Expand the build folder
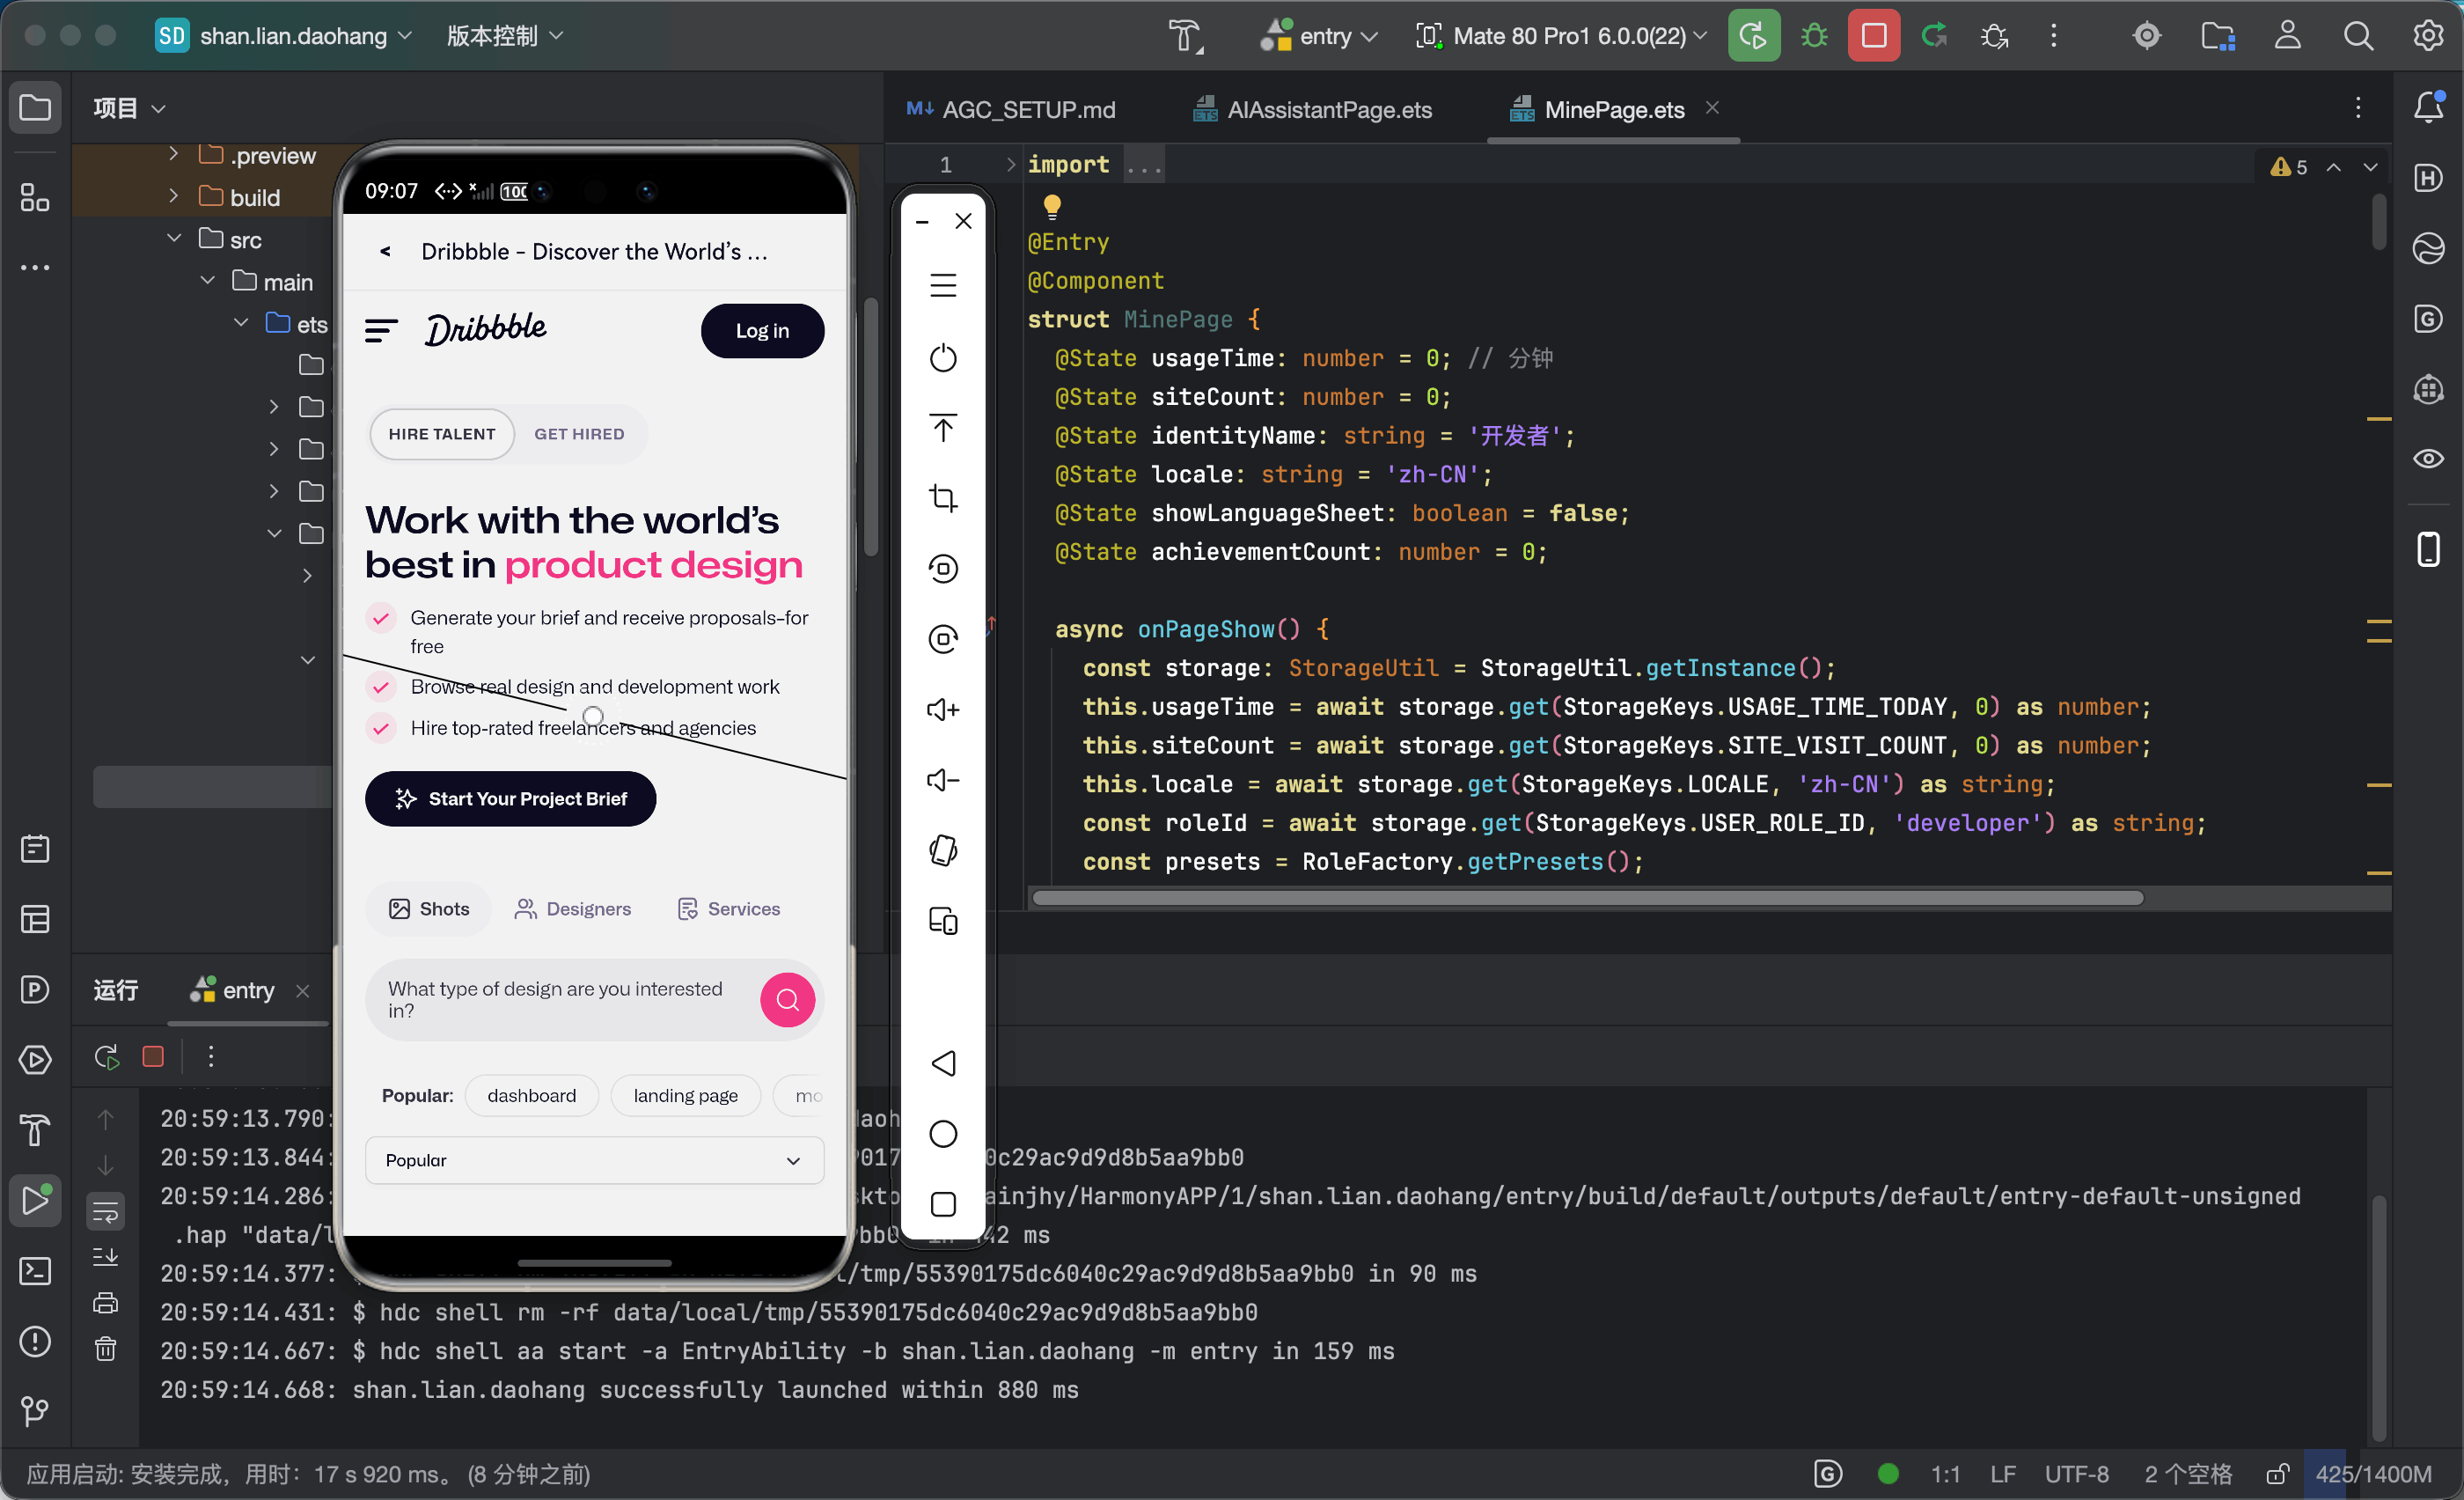The width and height of the screenshot is (2464, 1500). click(174, 196)
